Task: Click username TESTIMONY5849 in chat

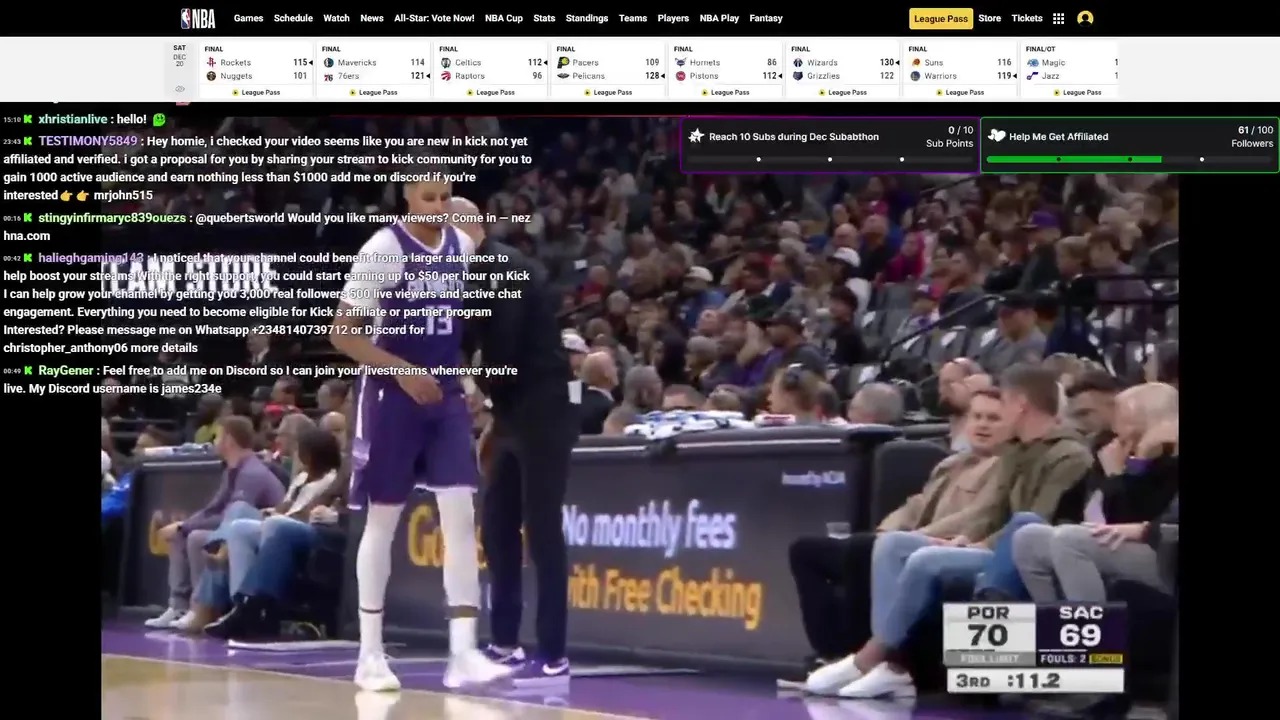Action: tap(88, 141)
